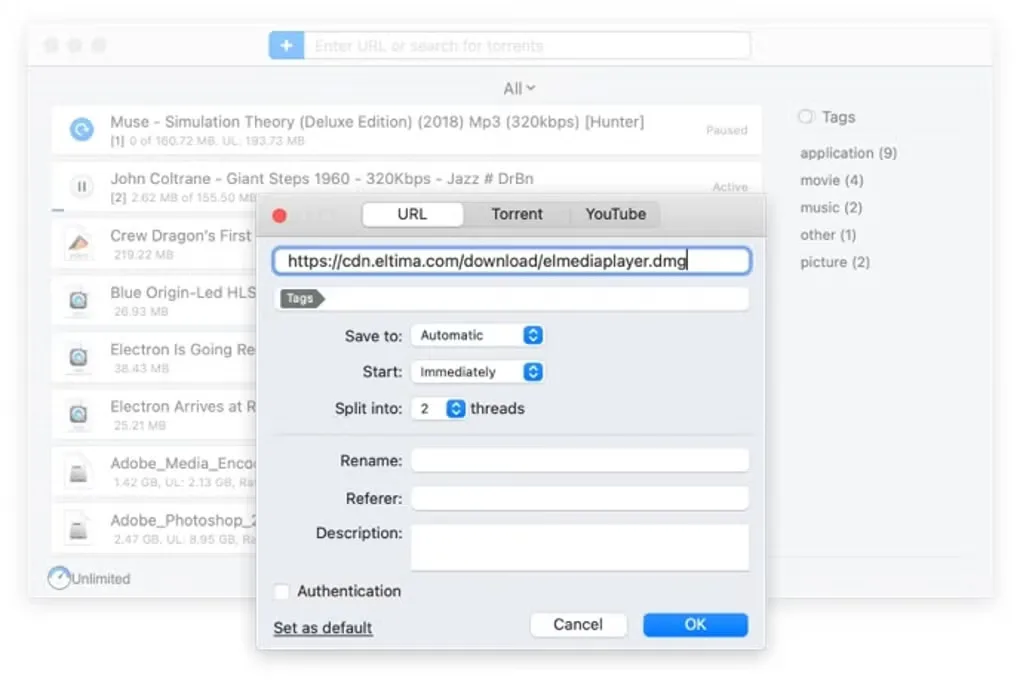The width and height of the screenshot is (1020, 682).
Task: Click the Electron Is Going file icon
Action: [x=79, y=357]
